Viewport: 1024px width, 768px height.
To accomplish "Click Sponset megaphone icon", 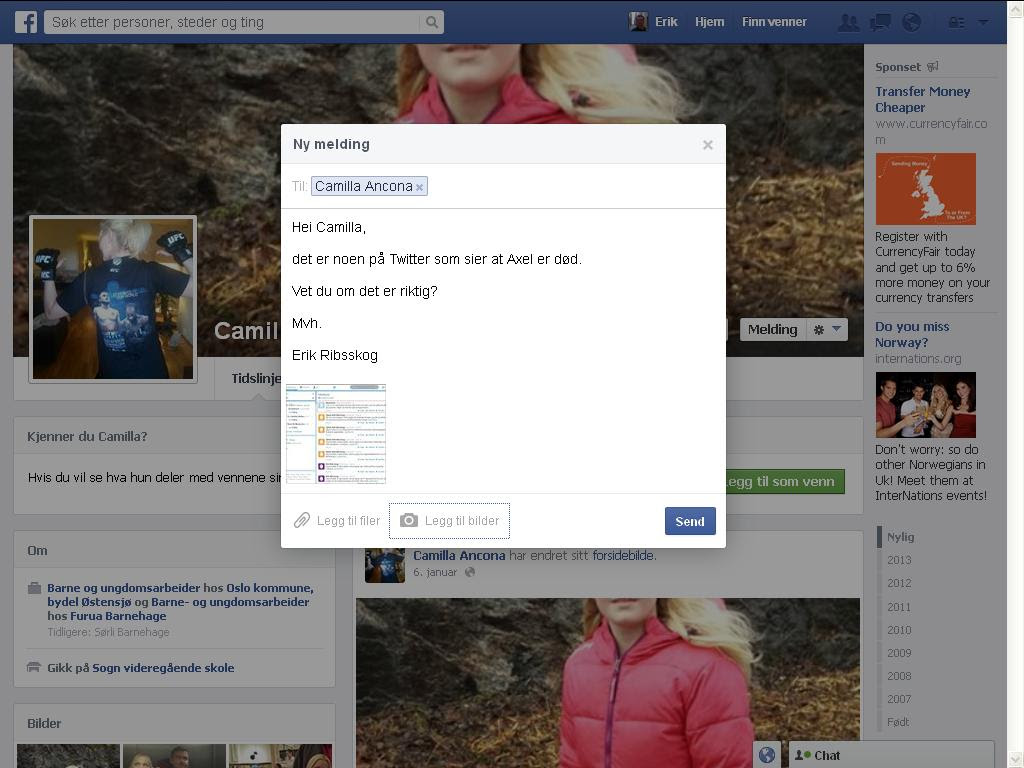I will pos(933,67).
